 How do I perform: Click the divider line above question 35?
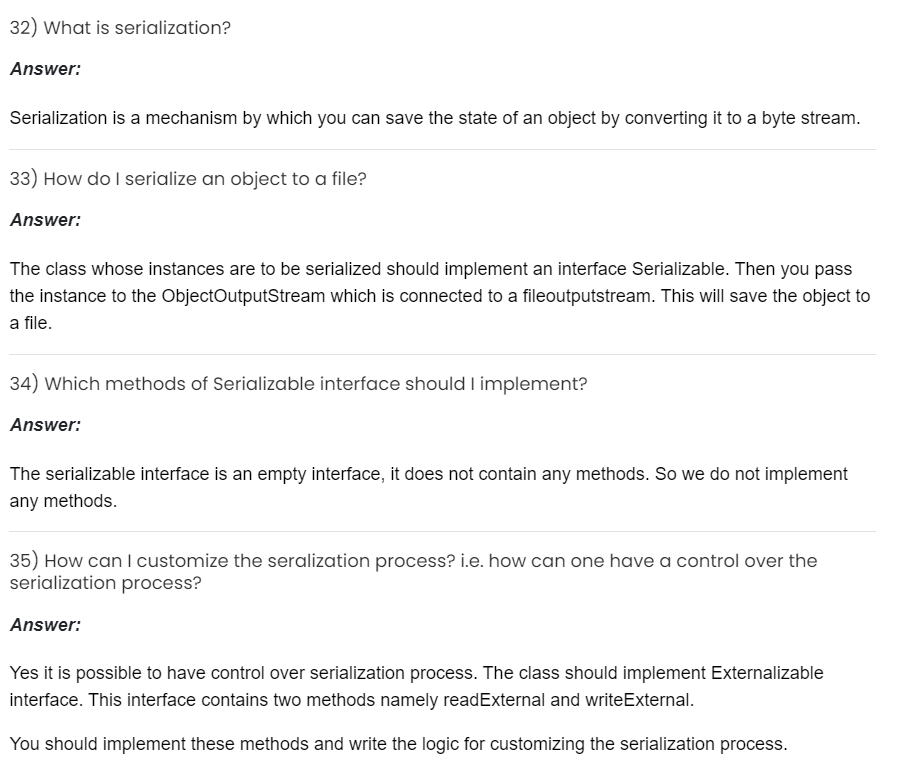point(442,532)
